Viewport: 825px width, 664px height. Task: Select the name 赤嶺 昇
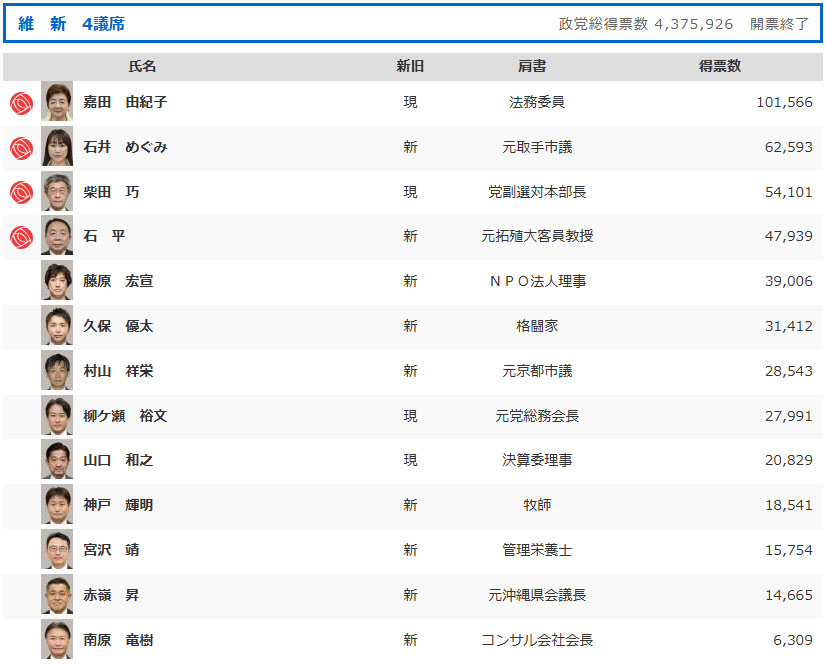111,595
